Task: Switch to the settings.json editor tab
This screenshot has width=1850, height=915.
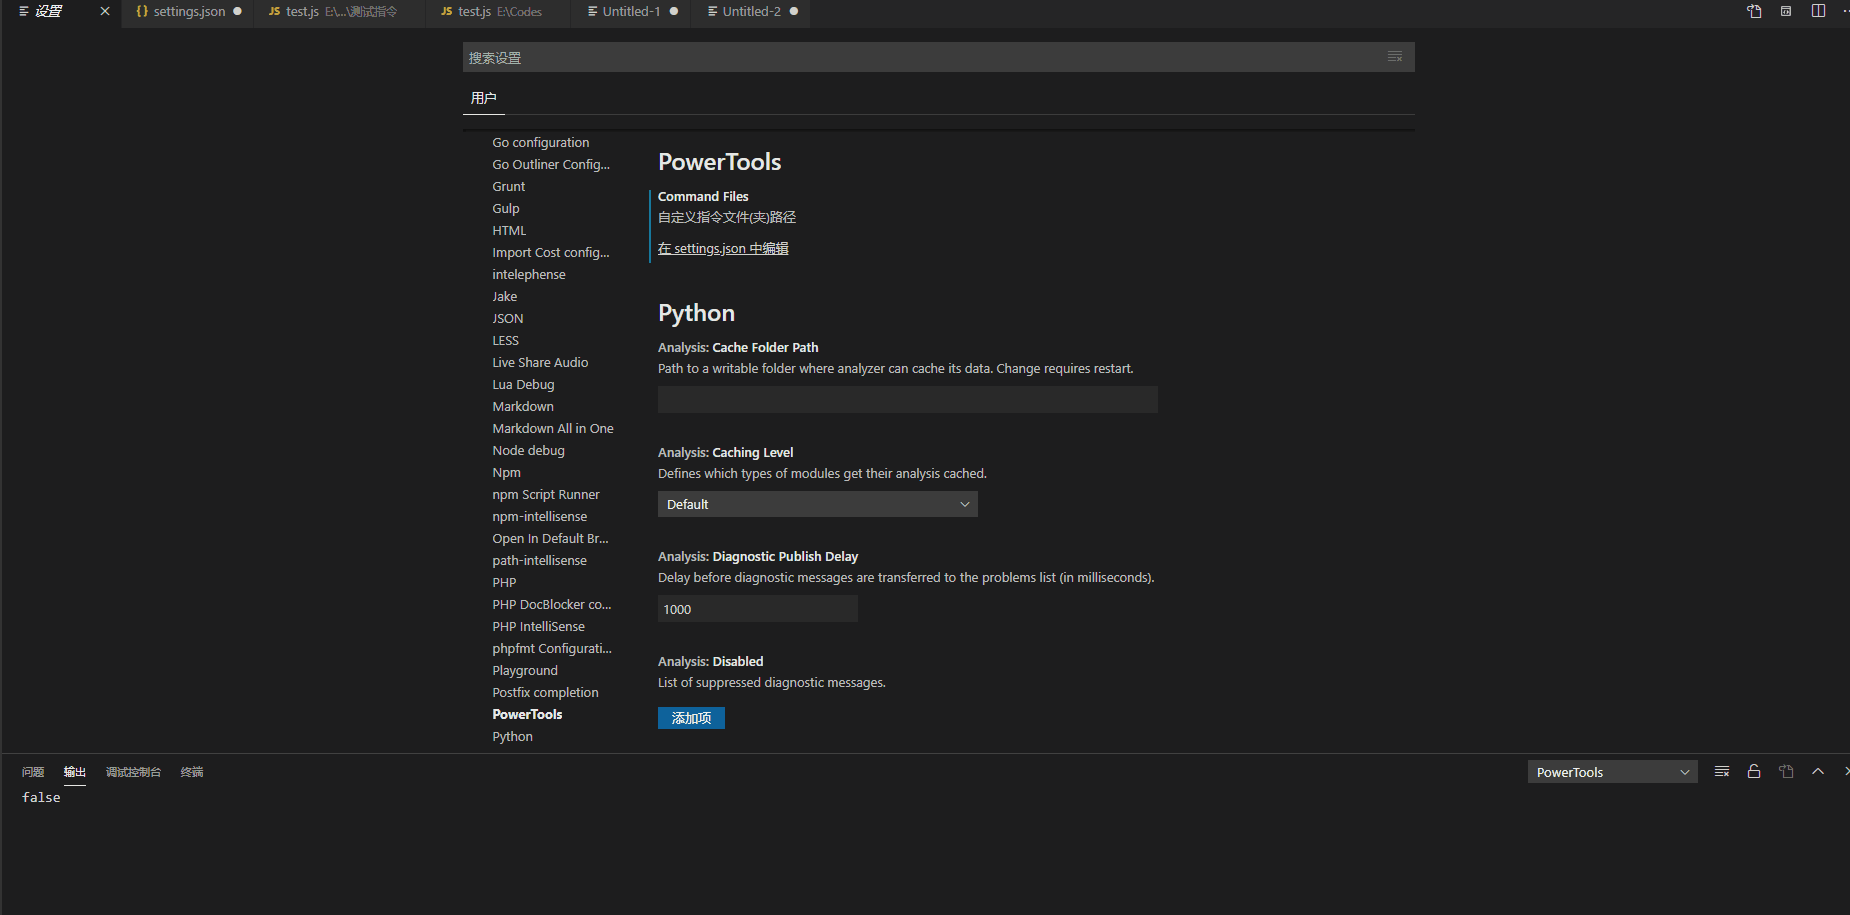Action: coord(188,12)
